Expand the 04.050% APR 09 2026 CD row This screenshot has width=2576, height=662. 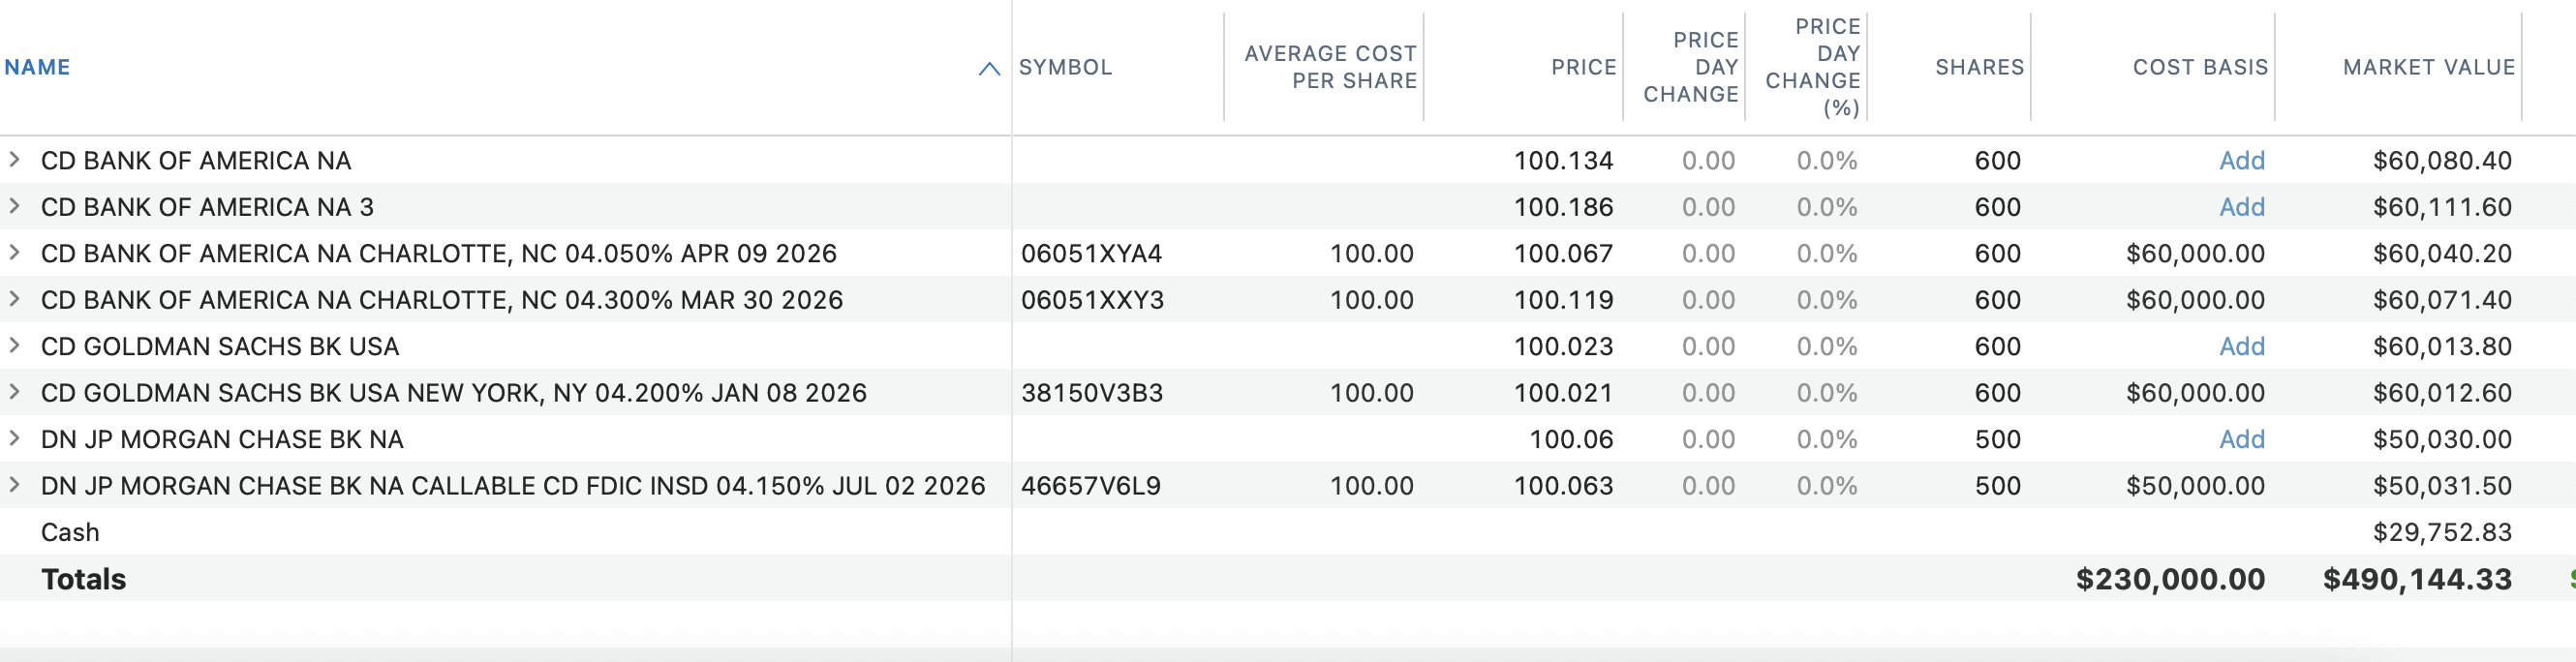coord(14,252)
